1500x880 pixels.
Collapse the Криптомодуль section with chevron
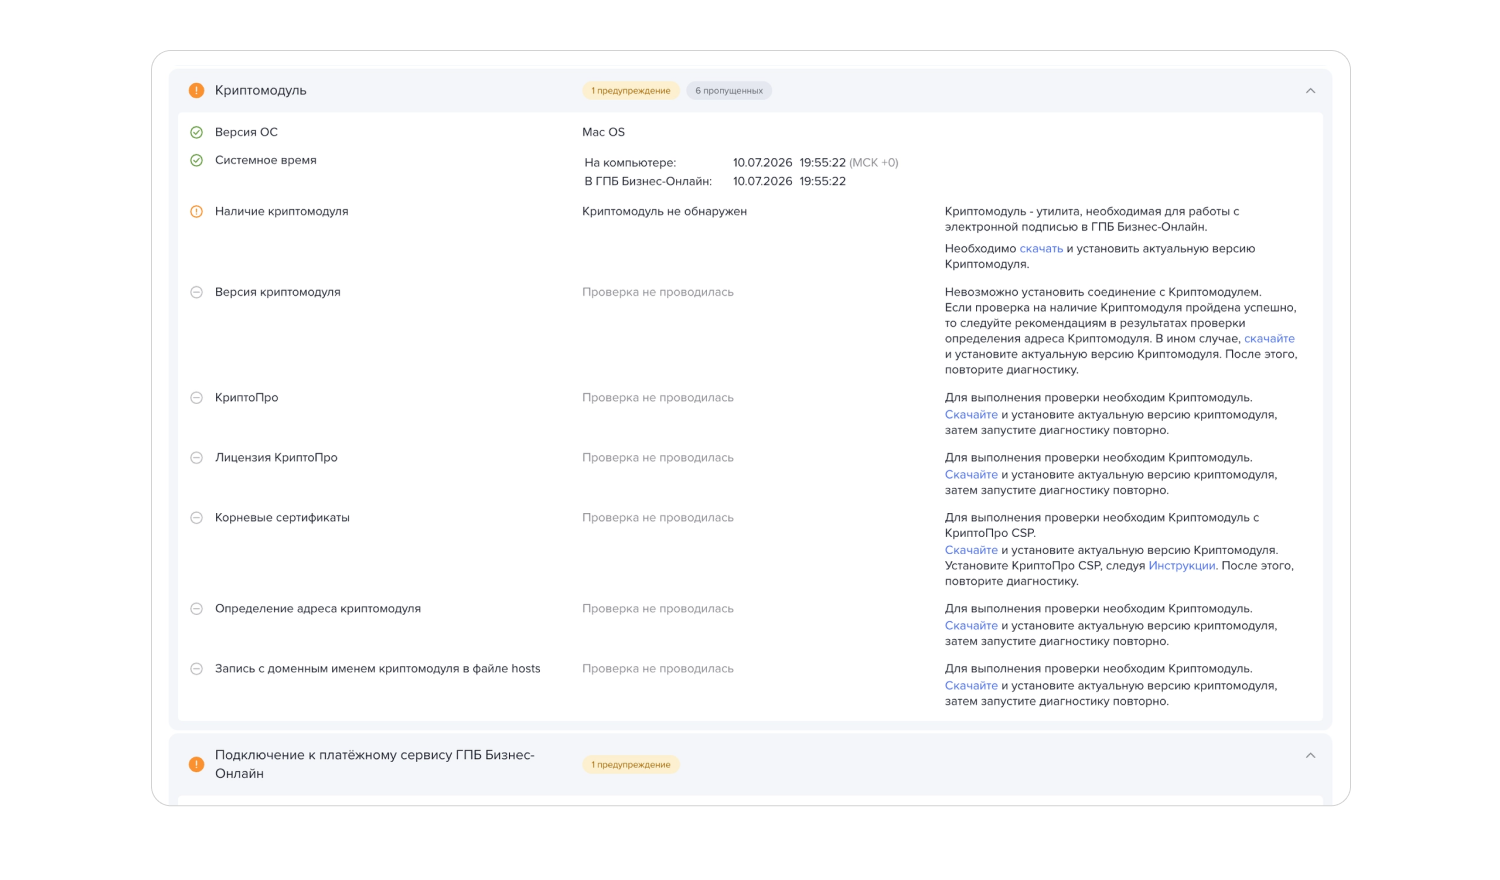[x=1310, y=91]
